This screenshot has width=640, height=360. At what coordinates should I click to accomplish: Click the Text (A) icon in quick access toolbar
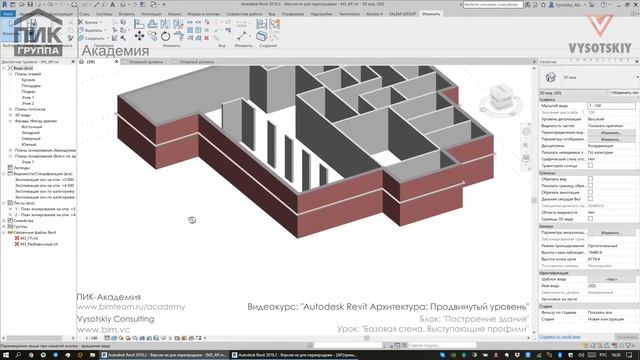[112, 4]
